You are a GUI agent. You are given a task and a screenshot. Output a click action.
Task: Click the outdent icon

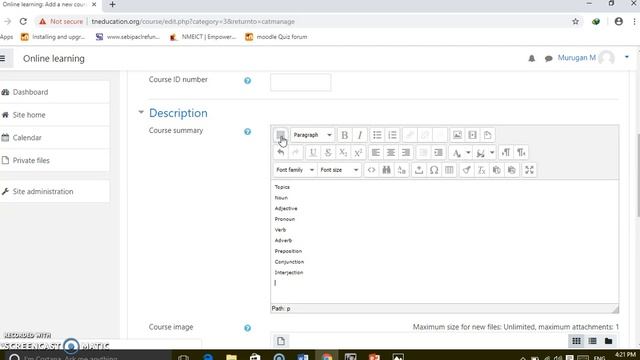tap(423, 153)
